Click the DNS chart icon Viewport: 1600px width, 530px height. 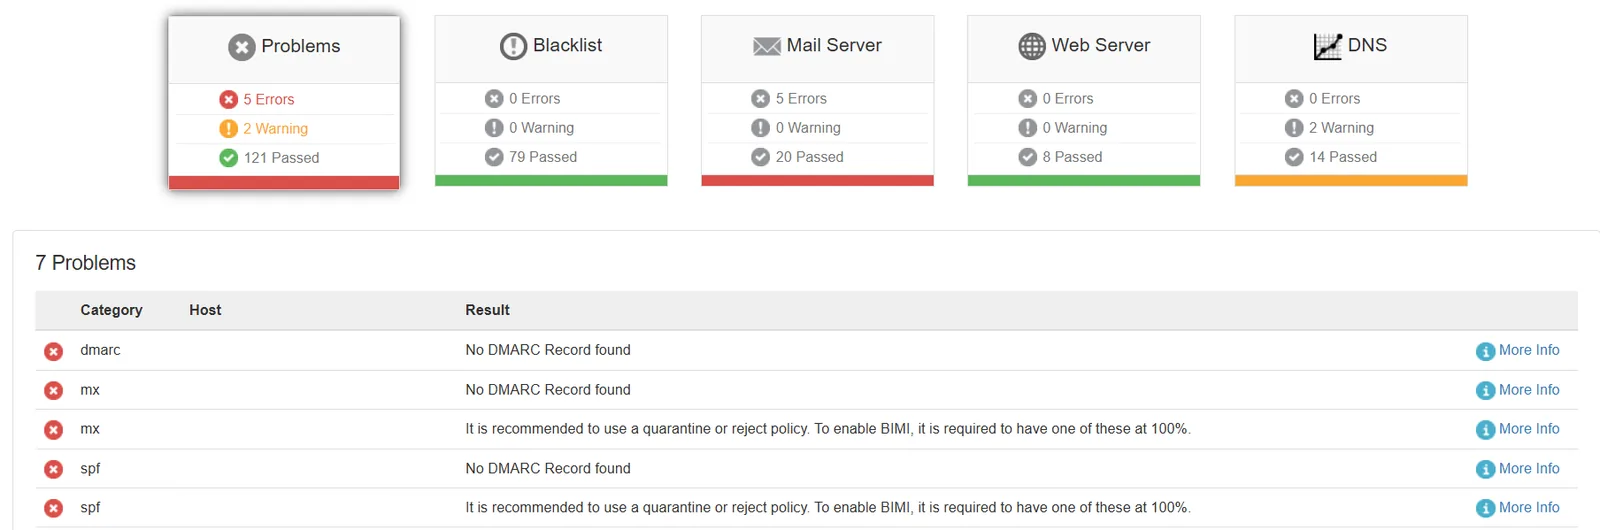tap(1328, 46)
